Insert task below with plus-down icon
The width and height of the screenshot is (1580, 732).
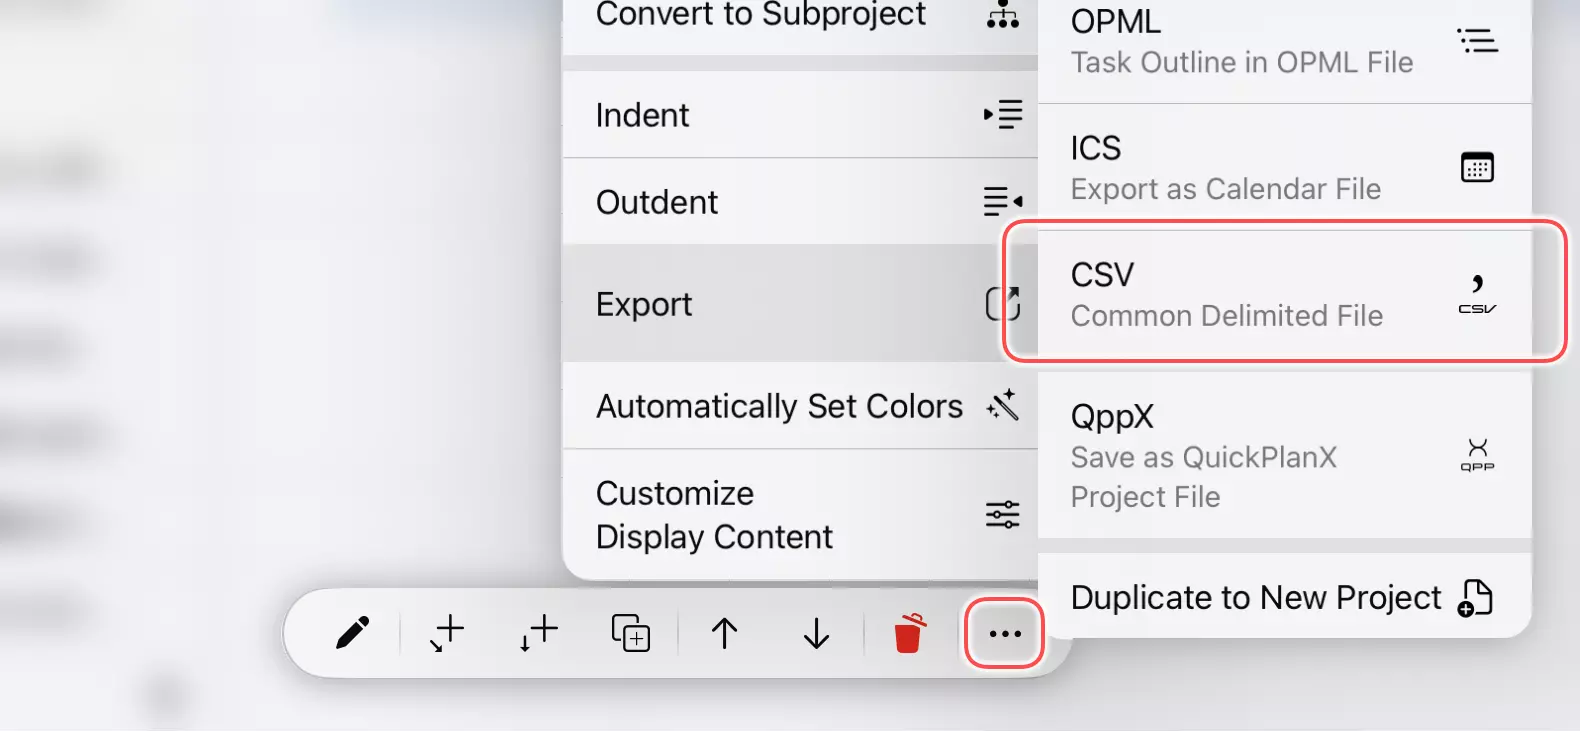tap(539, 633)
